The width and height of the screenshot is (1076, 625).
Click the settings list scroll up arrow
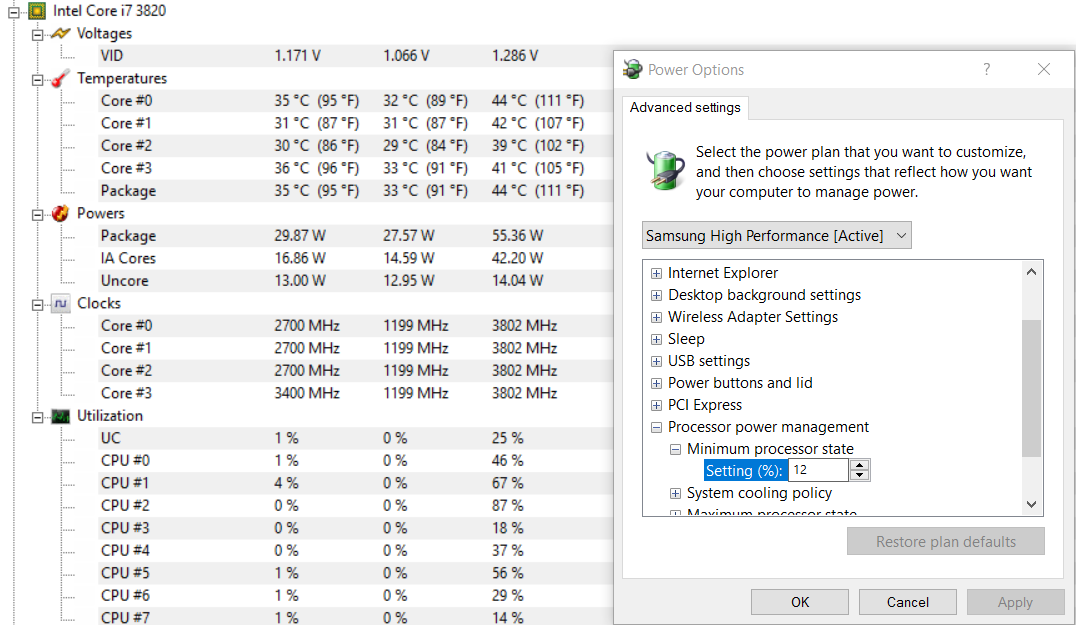1031,272
